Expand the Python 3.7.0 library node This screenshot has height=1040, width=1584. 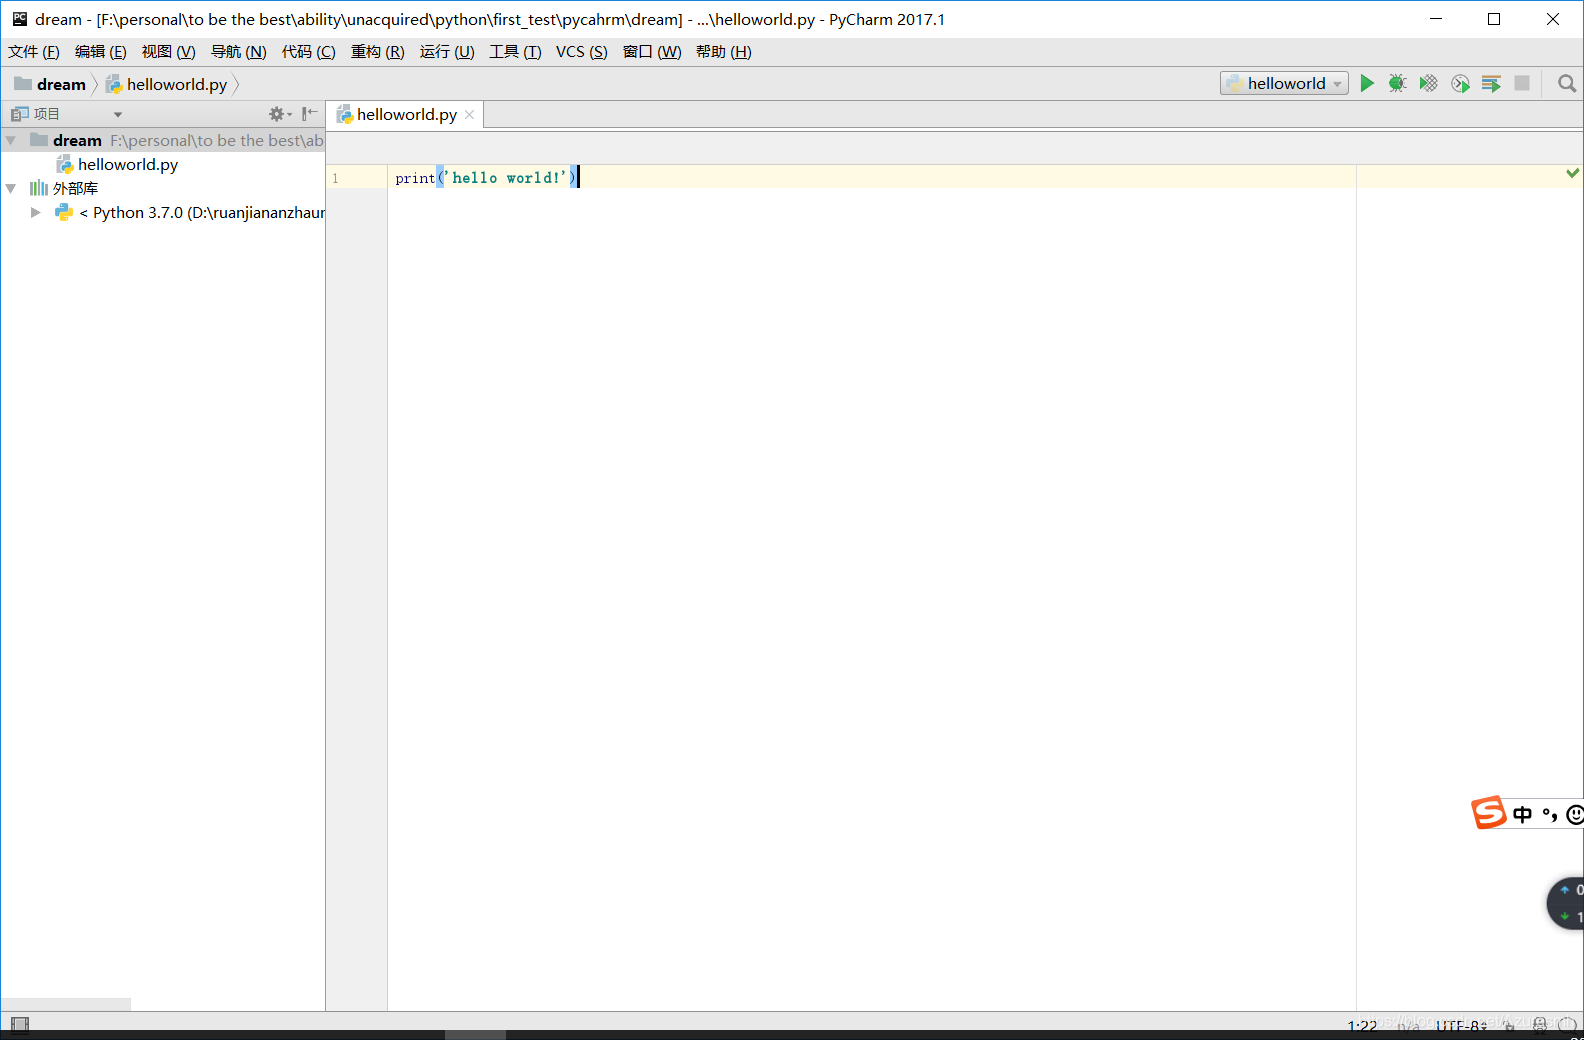(x=36, y=213)
